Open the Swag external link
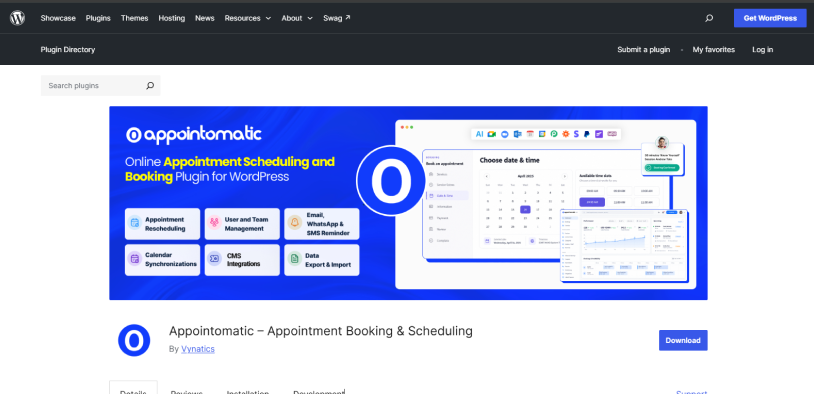Screen dimensions: 814x394 click(336, 18)
